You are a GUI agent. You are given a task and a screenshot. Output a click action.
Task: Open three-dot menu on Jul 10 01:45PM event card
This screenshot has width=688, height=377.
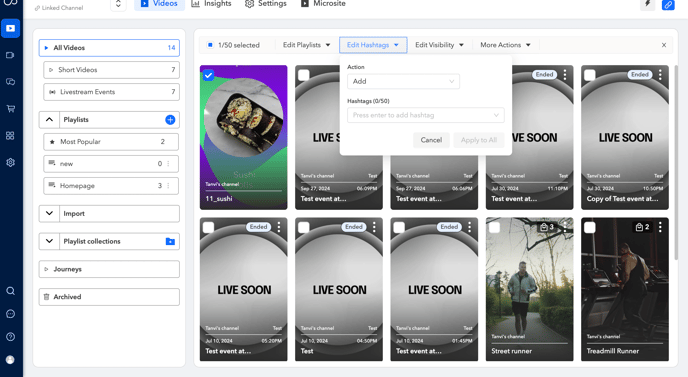[x=469, y=227]
